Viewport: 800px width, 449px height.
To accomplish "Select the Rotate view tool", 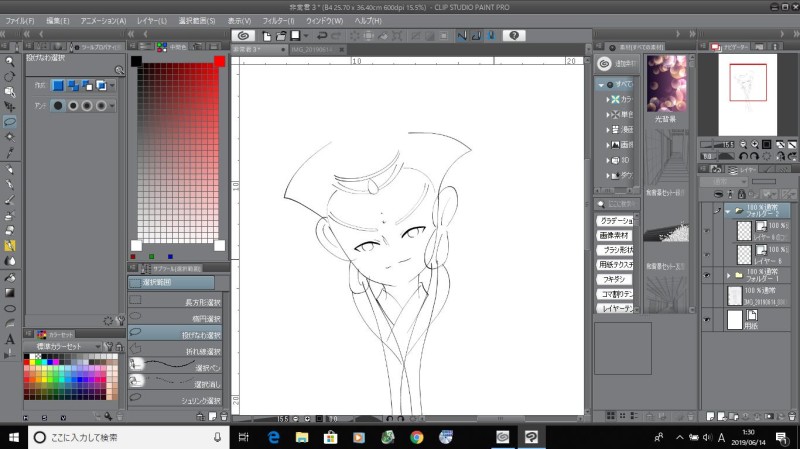I will [x=9, y=77].
